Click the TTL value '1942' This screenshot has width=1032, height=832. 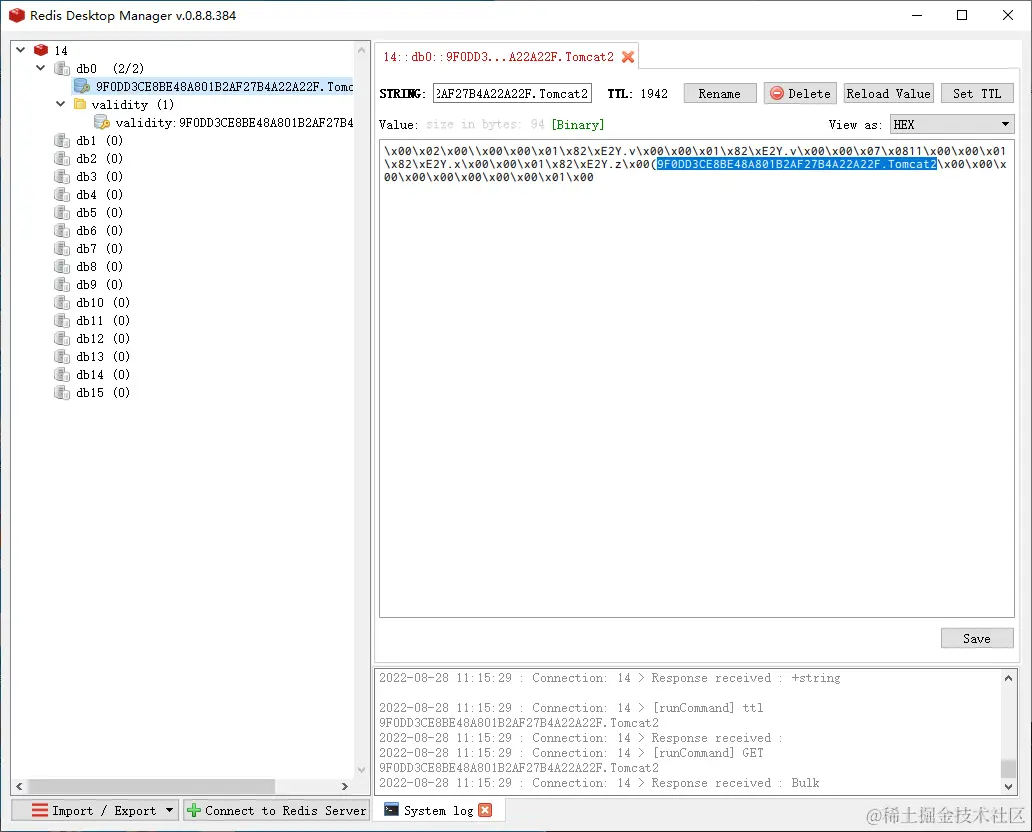click(654, 93)
